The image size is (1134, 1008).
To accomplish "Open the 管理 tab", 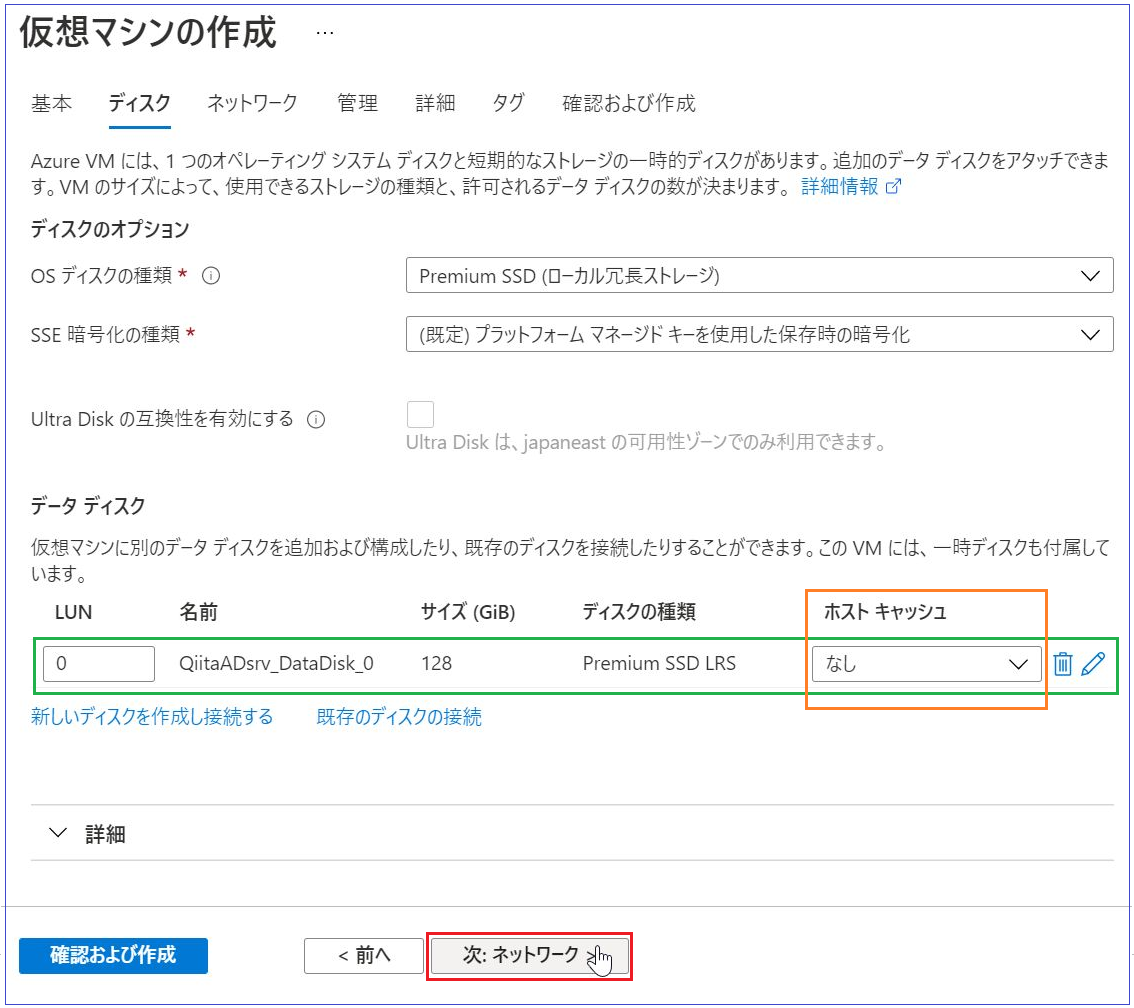I will click(x=357, y=103).
